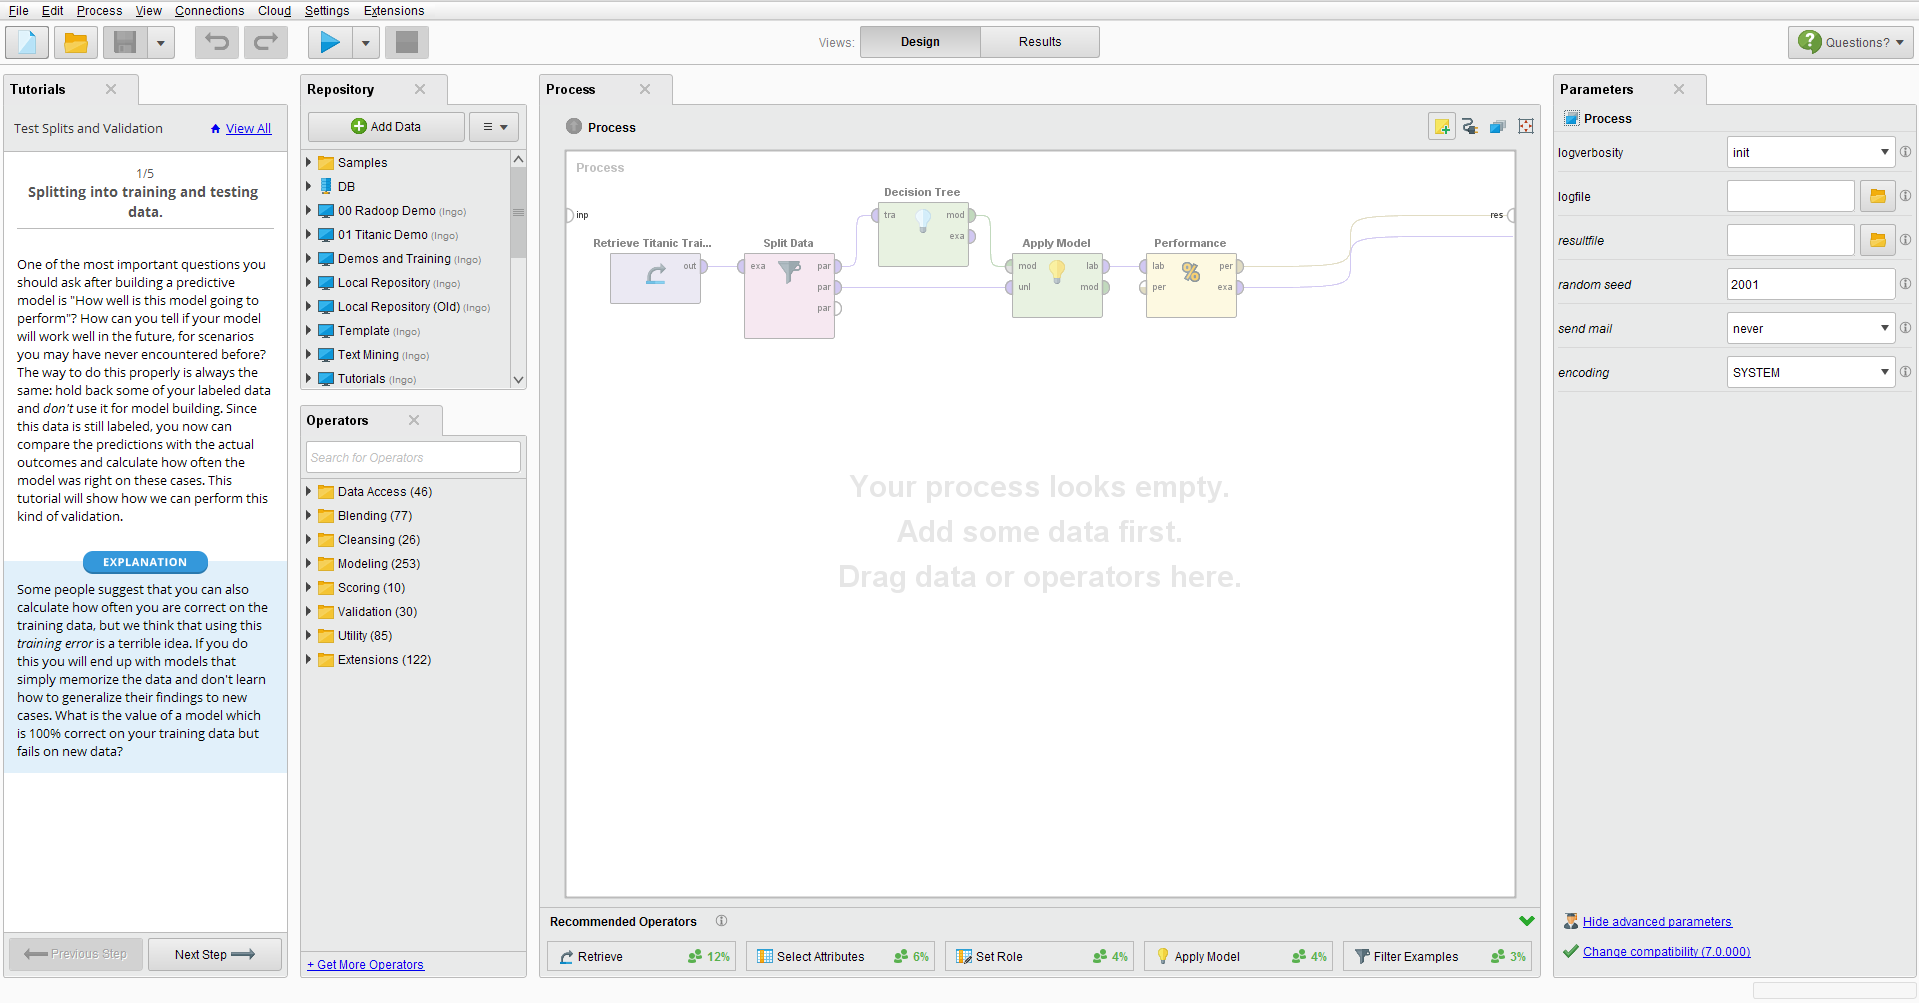The image size is (1919, 1003).
Task: Switch to the Design view
Action: click(x=919, y=42)
